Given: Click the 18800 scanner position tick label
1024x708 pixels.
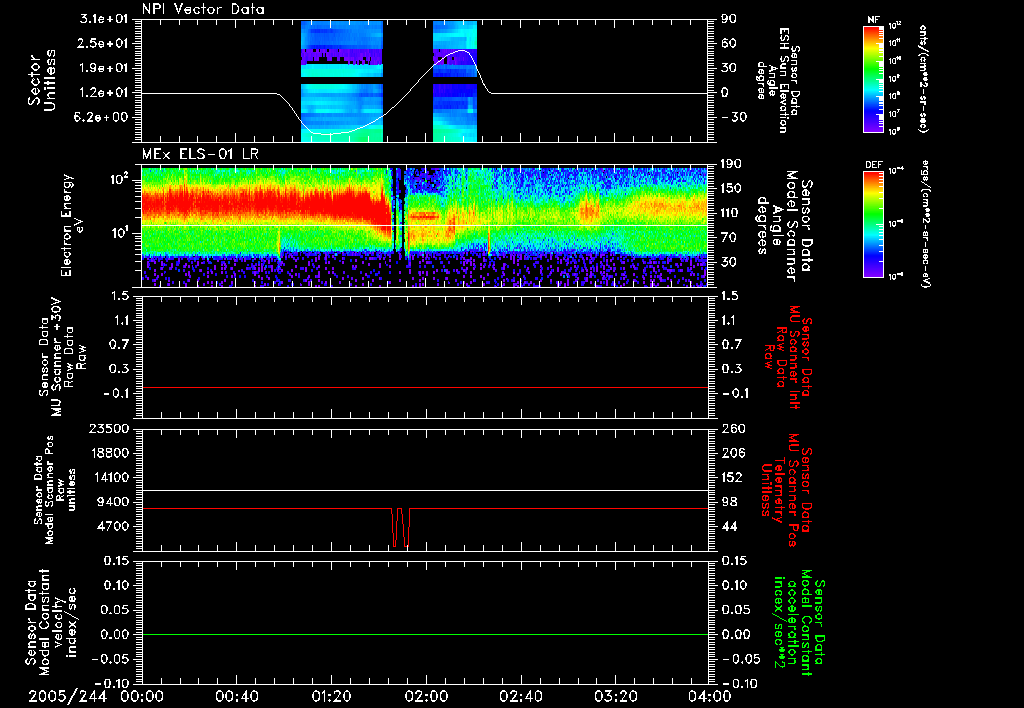Looking at the screenshot, I should point(110,453).
